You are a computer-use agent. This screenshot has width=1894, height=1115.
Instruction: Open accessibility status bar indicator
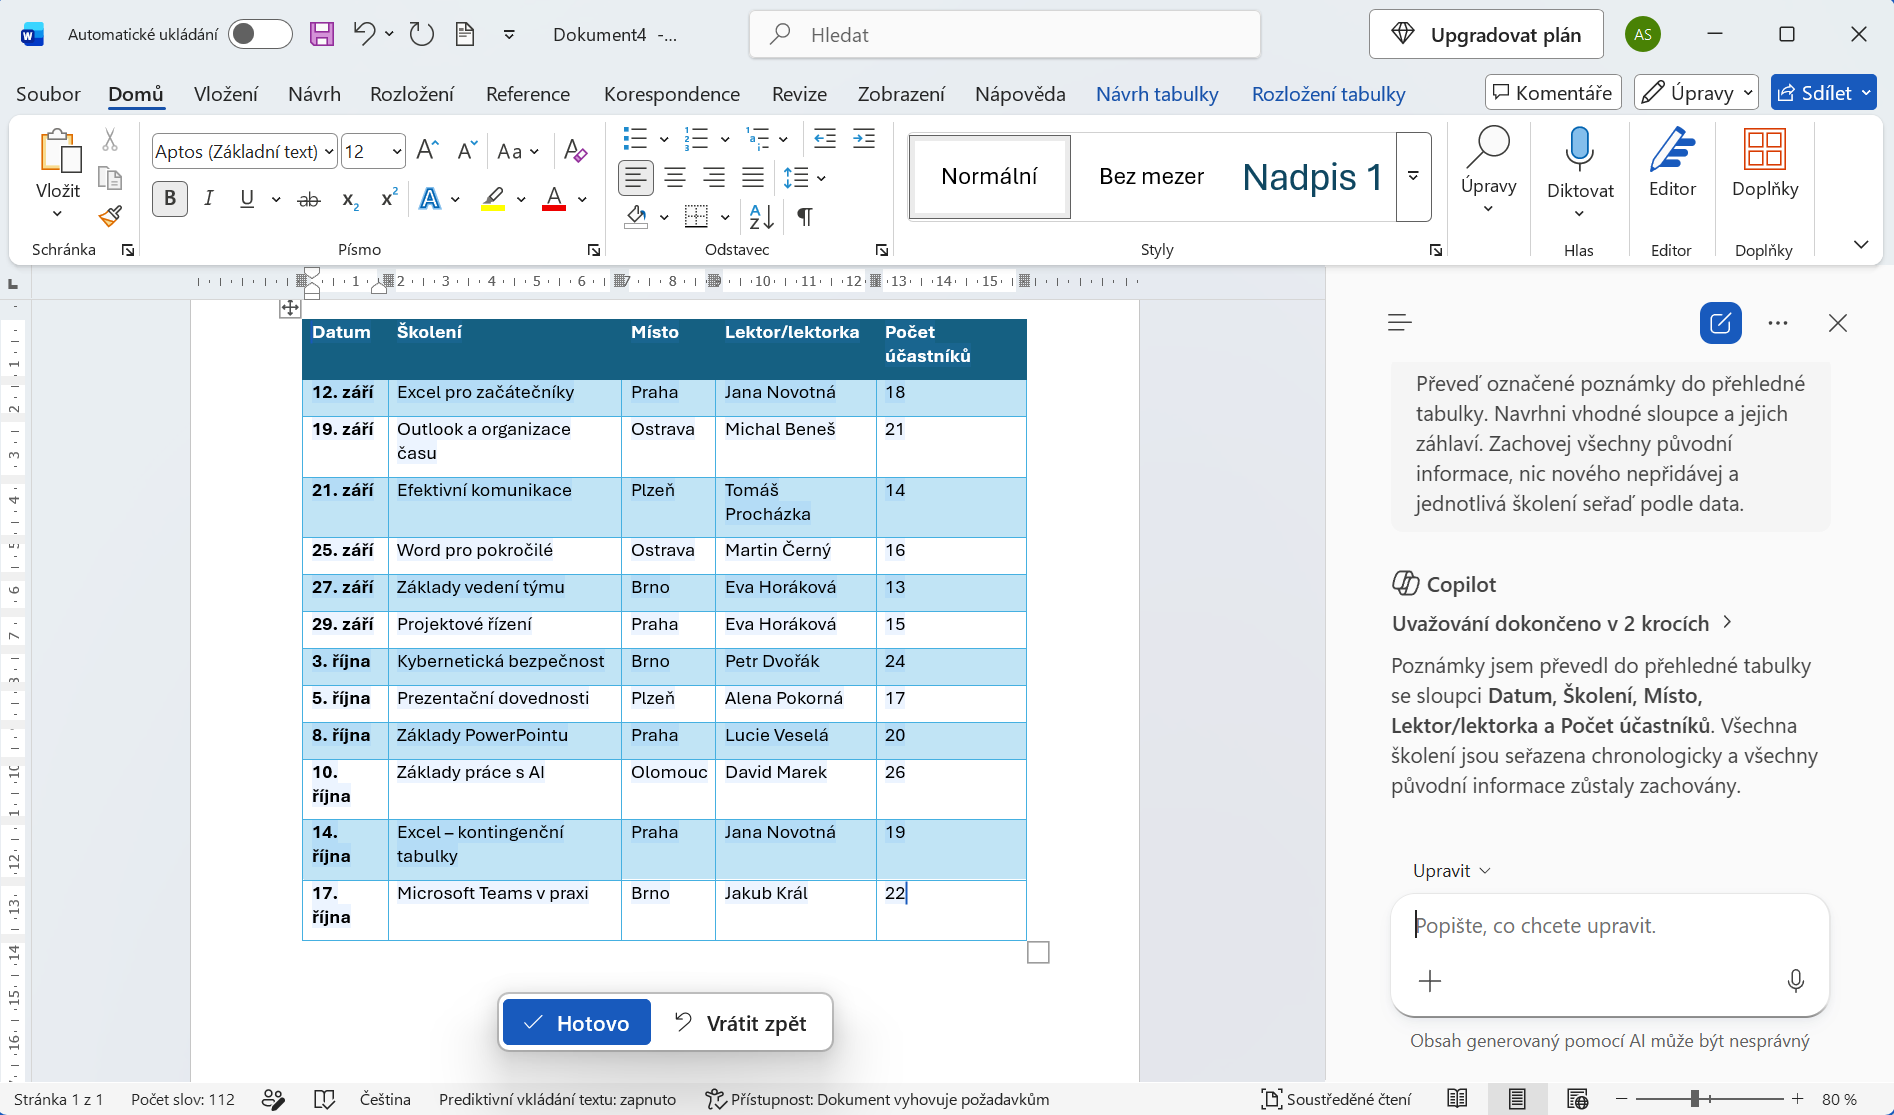click(x=877, y=1099)
